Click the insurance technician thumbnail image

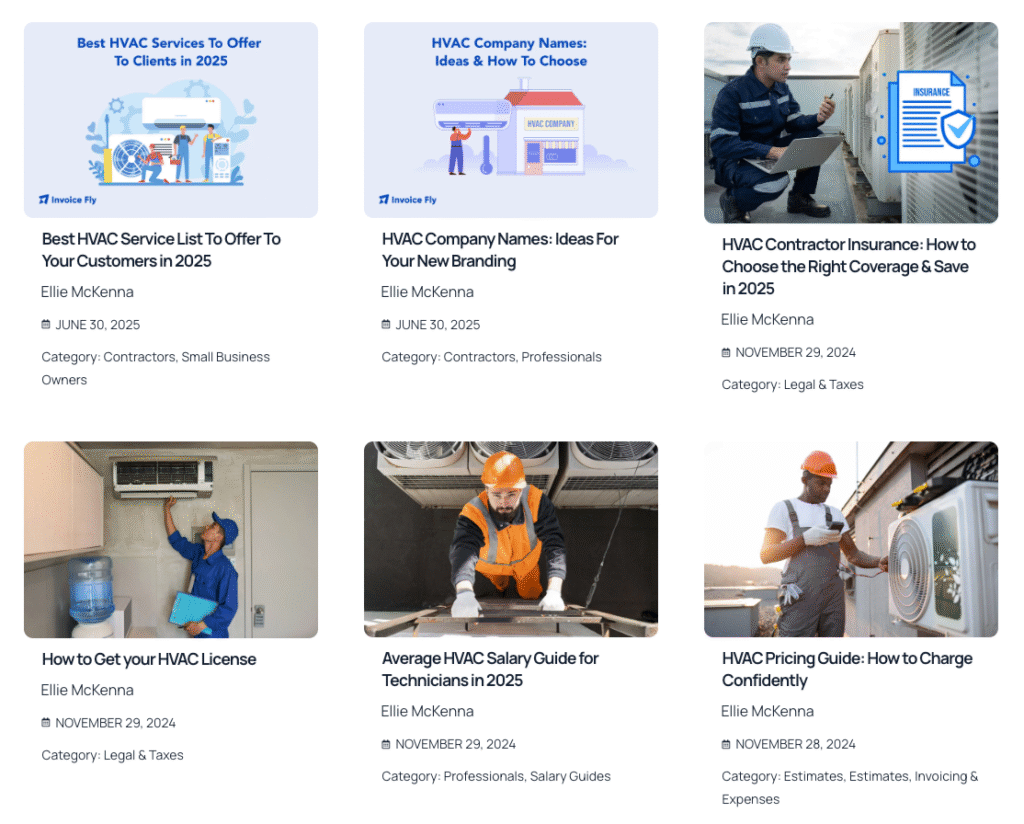click(851, 123)
